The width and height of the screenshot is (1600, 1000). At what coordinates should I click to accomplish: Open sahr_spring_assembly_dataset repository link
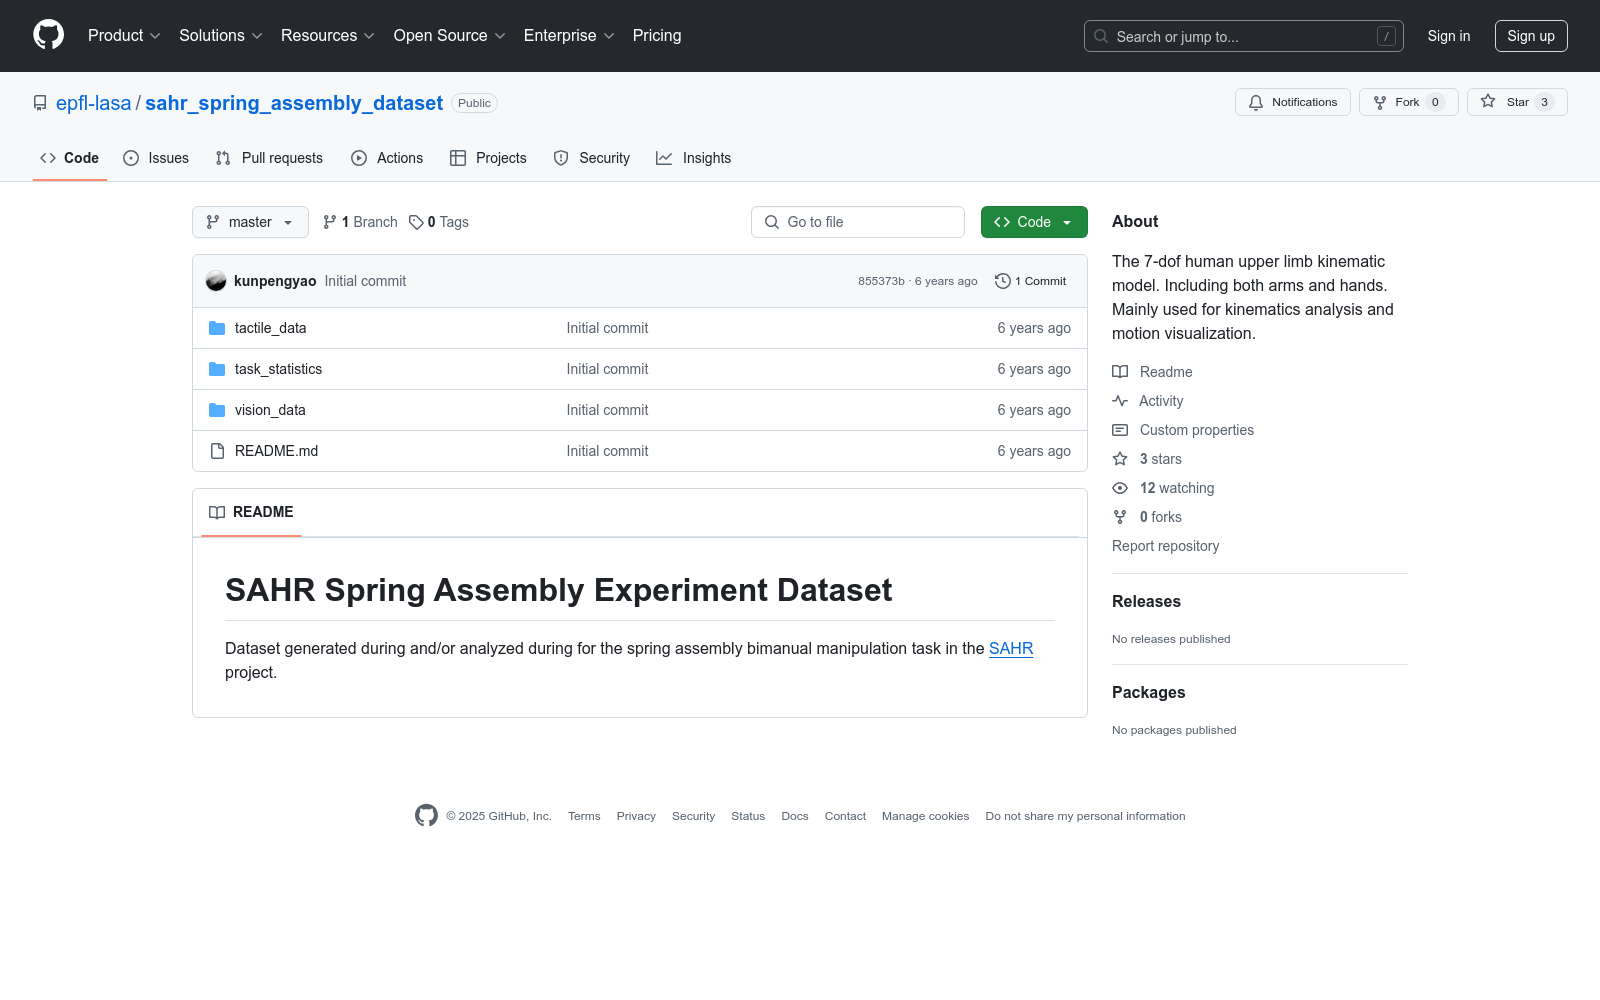click(x=294, y=103)
